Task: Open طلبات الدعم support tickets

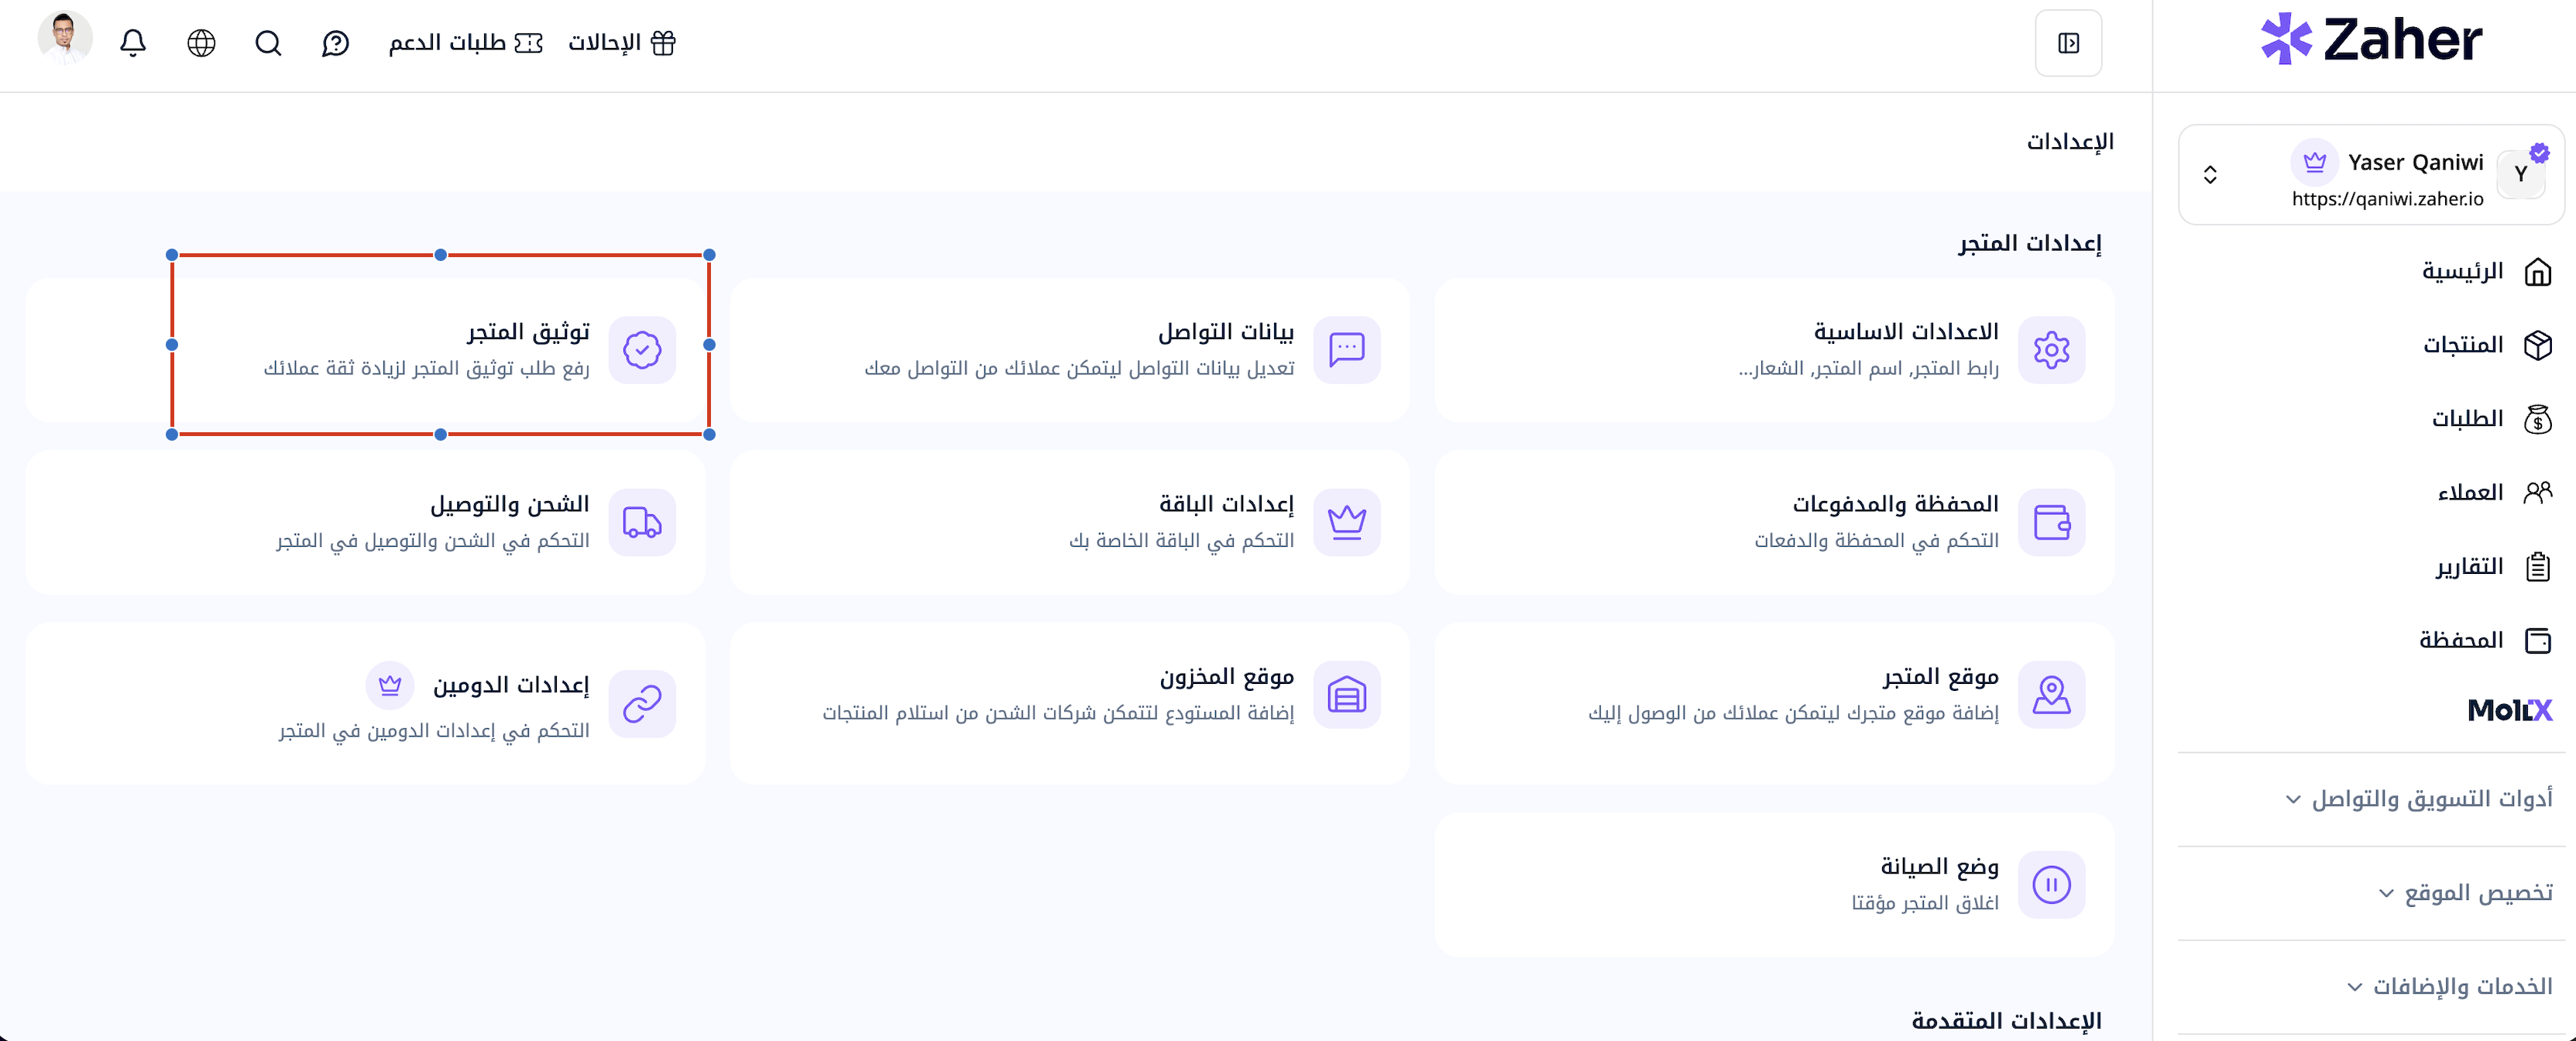Action: [465, 43]
